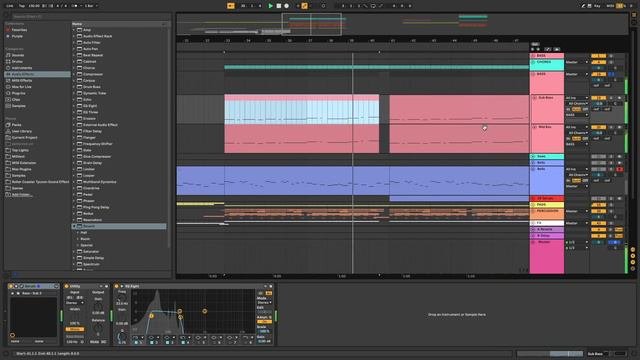
Task: Solo the Sub Bass track
Action: [611, 98]
